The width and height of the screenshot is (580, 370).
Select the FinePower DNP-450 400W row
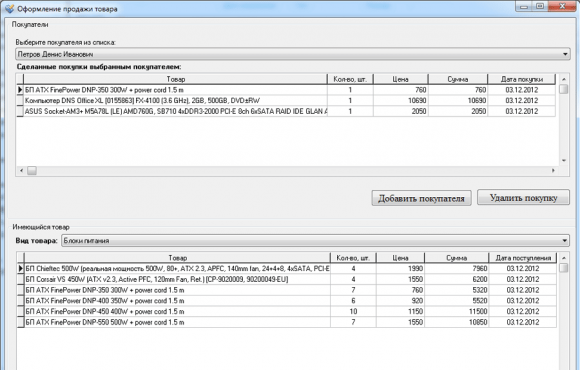287,312
